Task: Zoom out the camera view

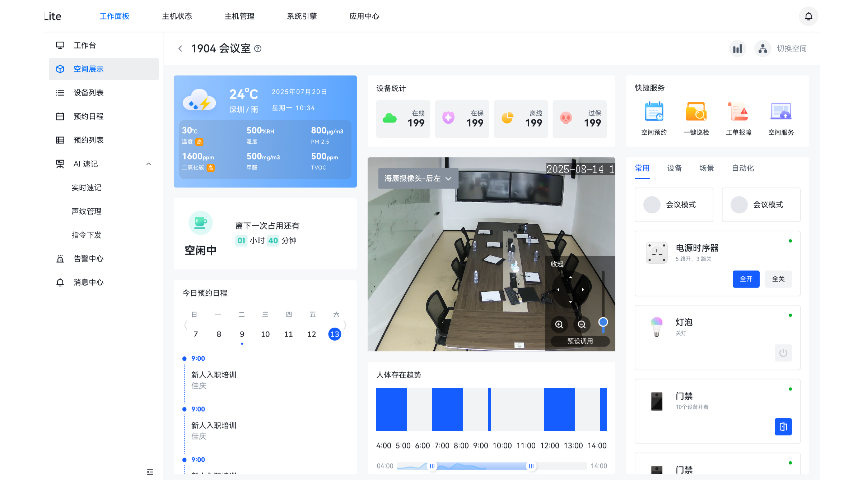Action: (582, 325)
